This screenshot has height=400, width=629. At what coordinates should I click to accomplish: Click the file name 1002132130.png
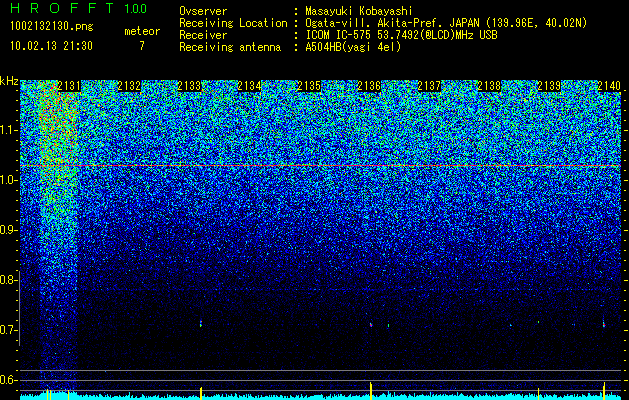tap(52, 27)
